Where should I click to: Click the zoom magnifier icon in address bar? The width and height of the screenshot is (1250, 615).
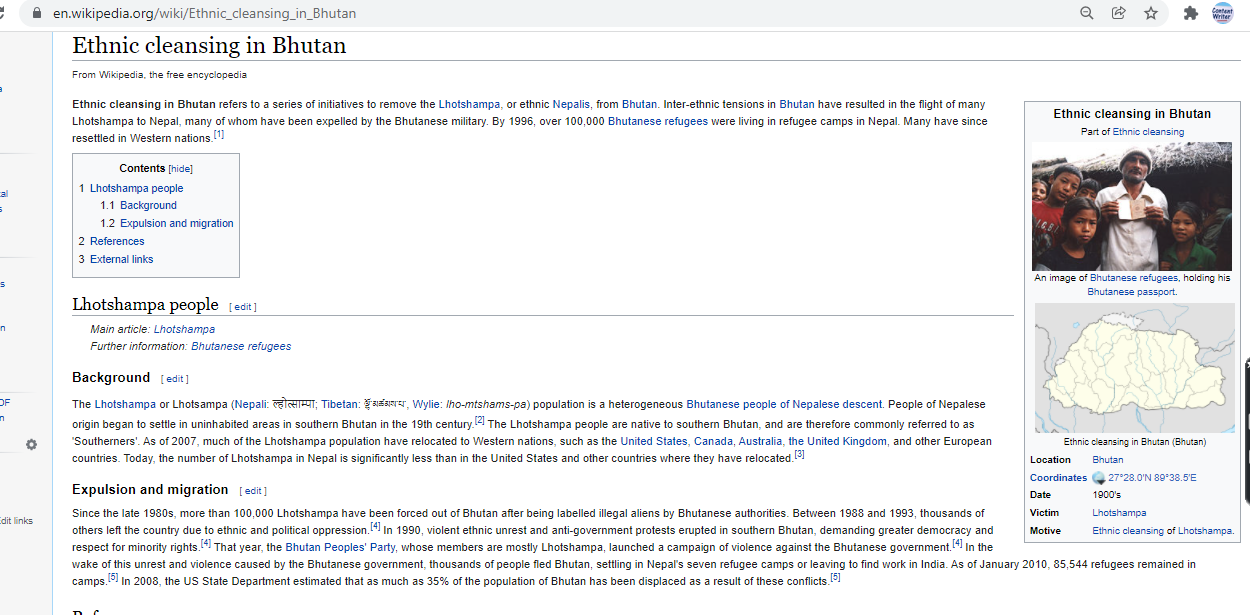[x=1087, y=13]
